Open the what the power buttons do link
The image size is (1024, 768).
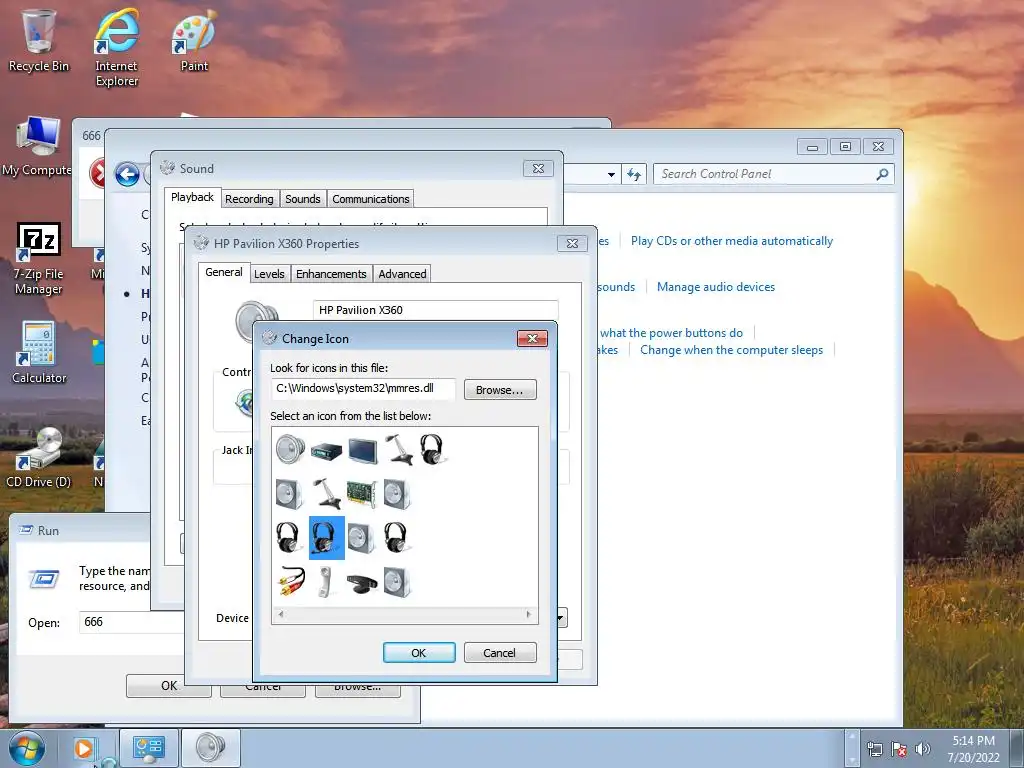(671, 333)
